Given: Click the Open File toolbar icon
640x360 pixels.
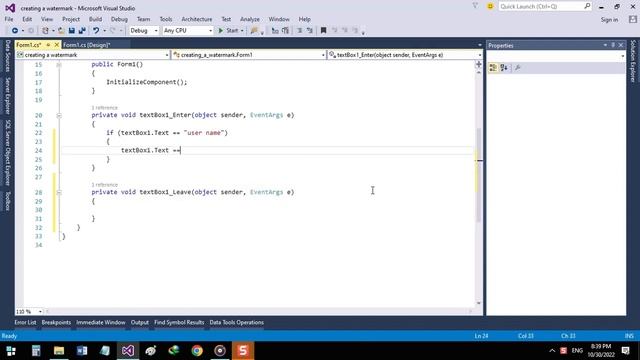Looking at the screenshot, I should click(61, 31).
